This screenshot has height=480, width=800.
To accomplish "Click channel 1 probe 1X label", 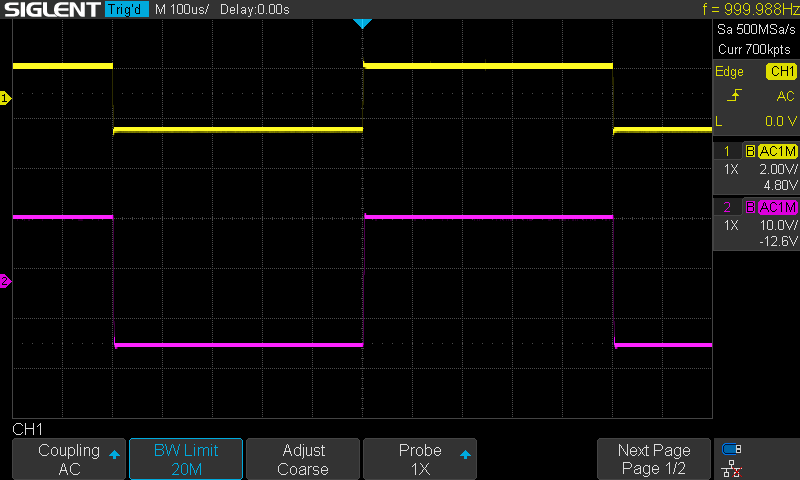I will [731, 169].
